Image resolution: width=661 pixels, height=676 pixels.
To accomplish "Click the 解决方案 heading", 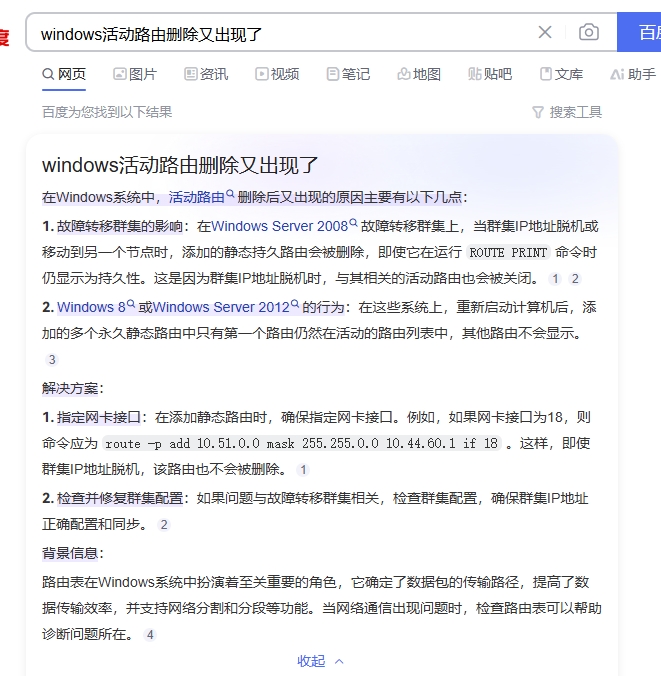I will [x=70, y=388].
